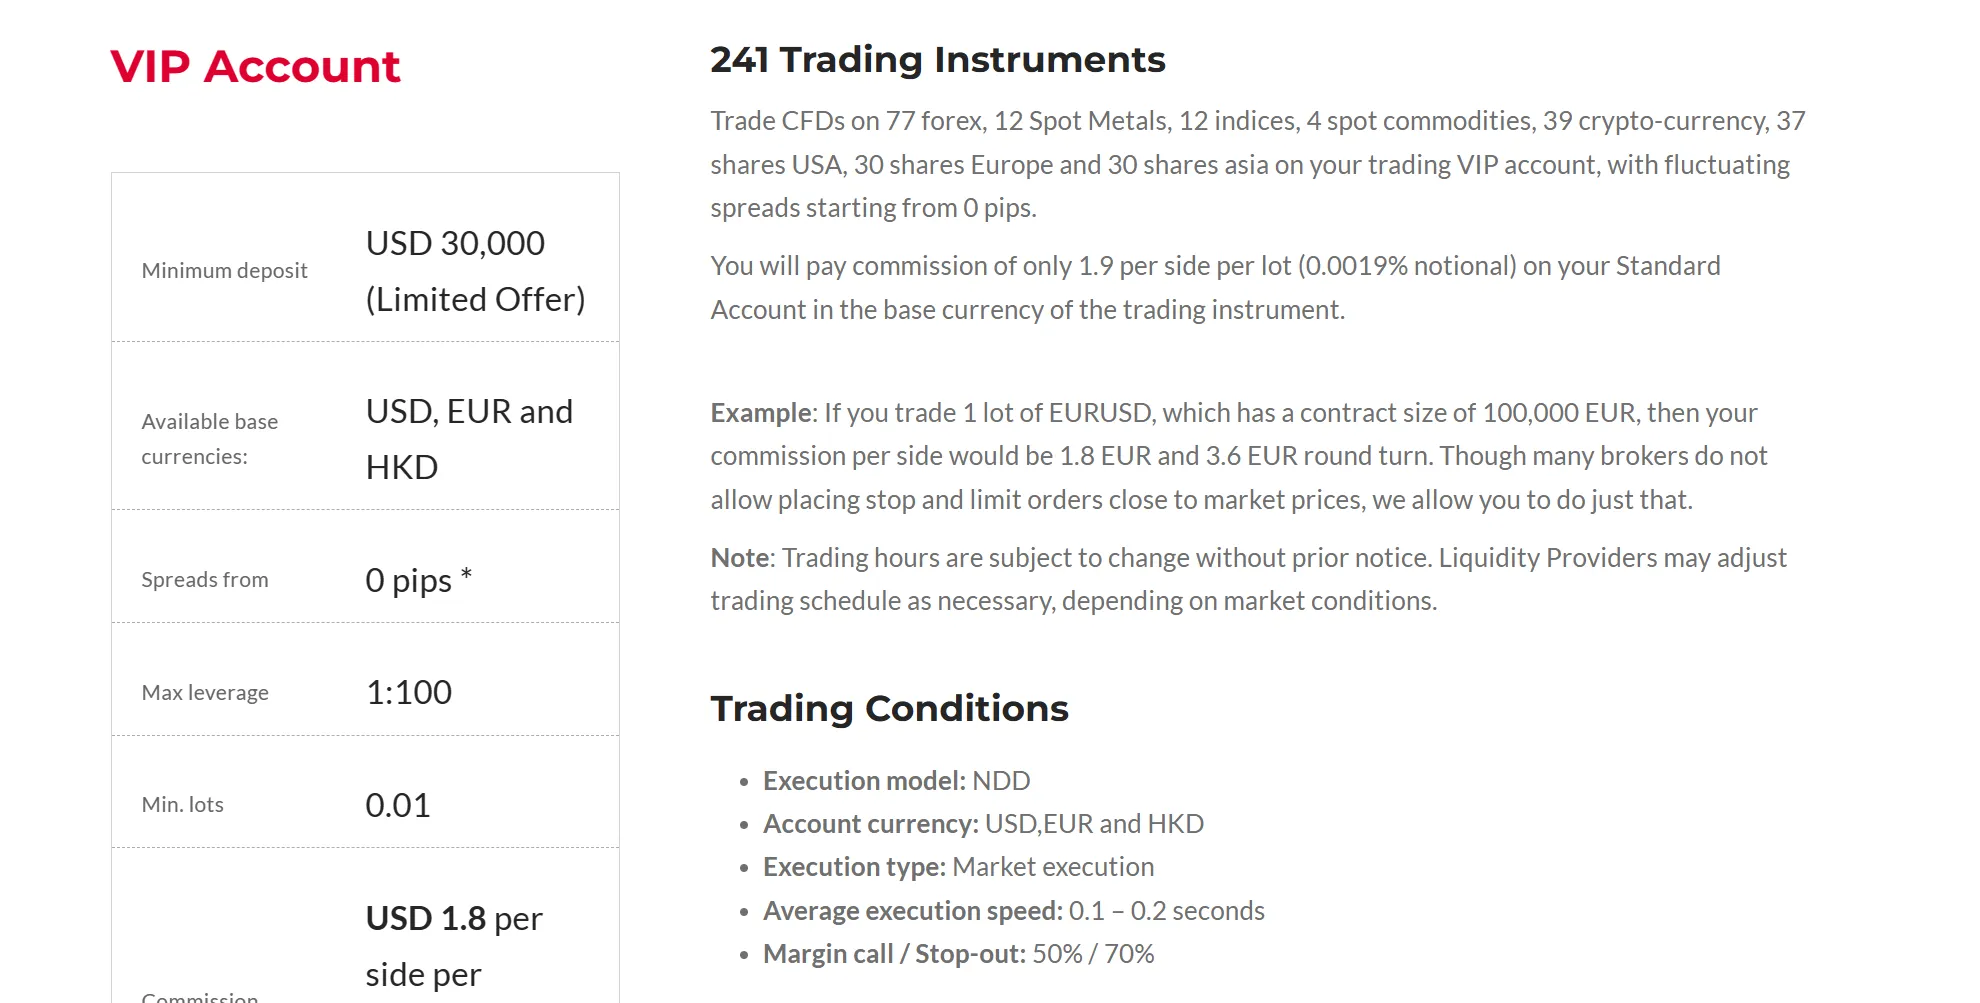The width and height of the screenshot is (1980, 1003).
Task: Select the USD, EUR and HKD value
Action: [469, 439]
